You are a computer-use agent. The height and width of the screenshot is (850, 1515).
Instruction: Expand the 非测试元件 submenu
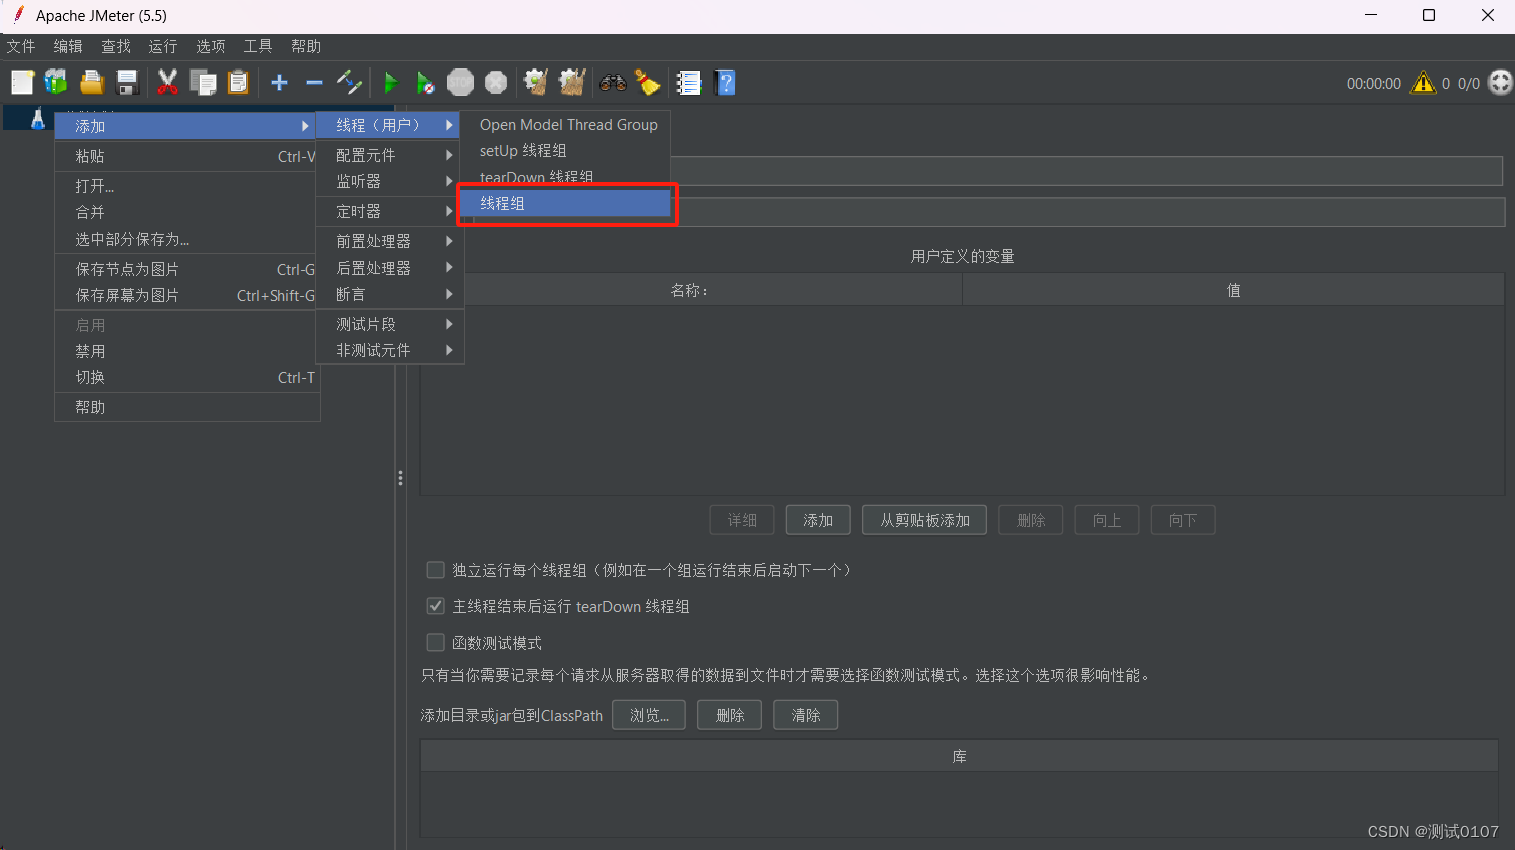point(388,350)
